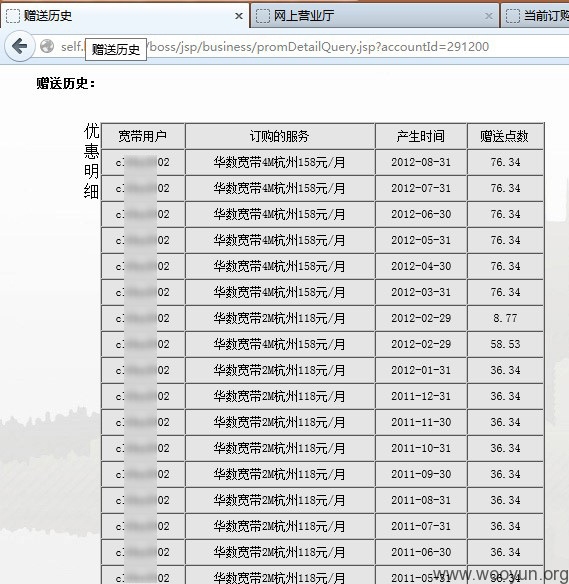Viewport: 569px width, 584px height.
Task: Click the 订购的服务 column header
Action: [x=280, y=136]
